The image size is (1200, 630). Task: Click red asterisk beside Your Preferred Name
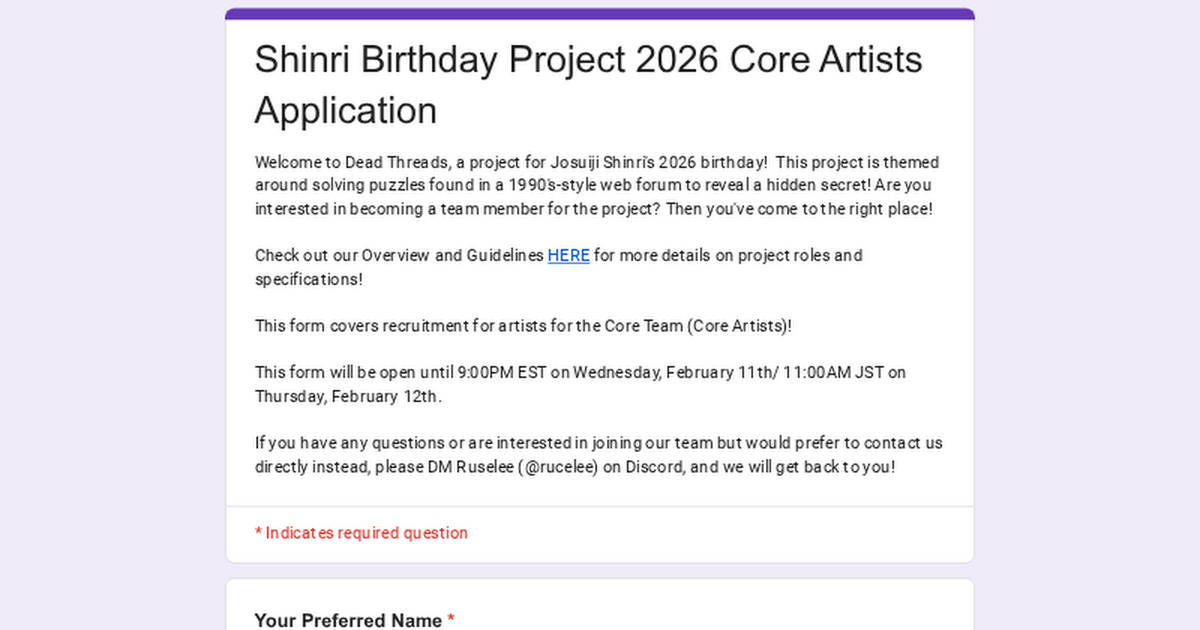(451, 619)
